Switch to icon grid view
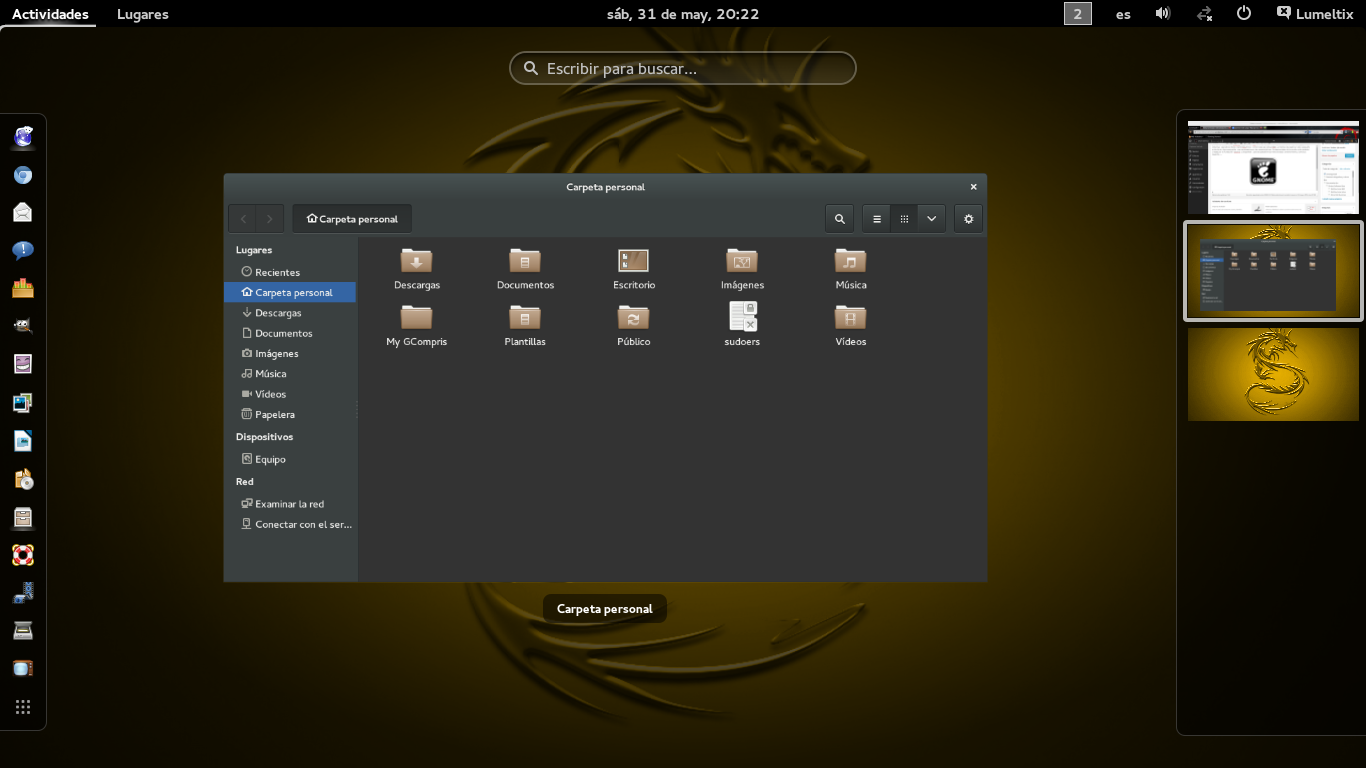Screen dimensions: 1366x768 click(904, 219)
